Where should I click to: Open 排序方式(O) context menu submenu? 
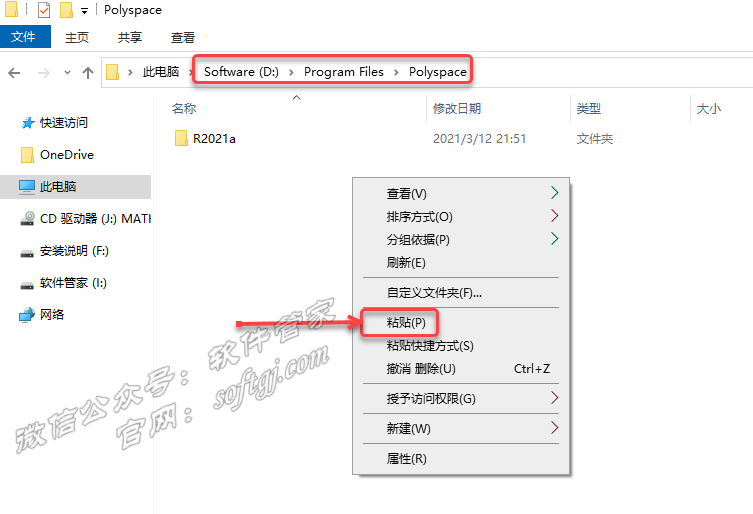[x=461, y=217]
